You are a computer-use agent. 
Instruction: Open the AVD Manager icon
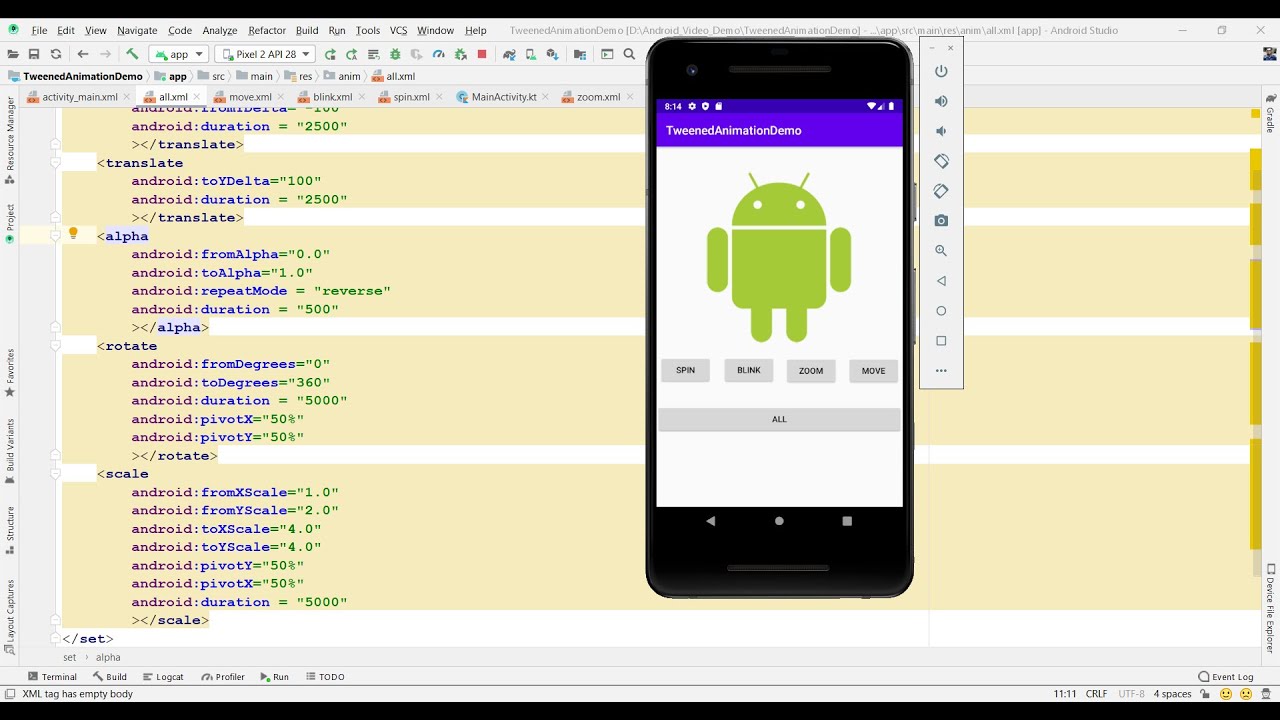pos(531,54)
